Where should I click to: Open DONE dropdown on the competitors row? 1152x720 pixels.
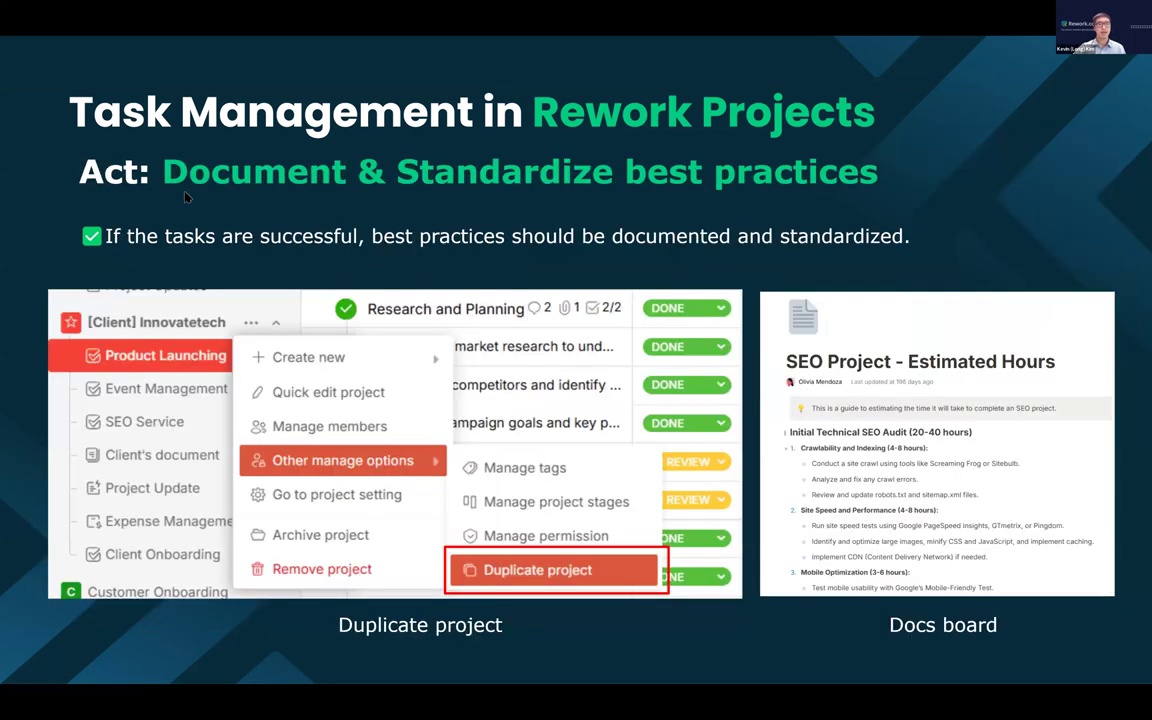tap(687, 384)
